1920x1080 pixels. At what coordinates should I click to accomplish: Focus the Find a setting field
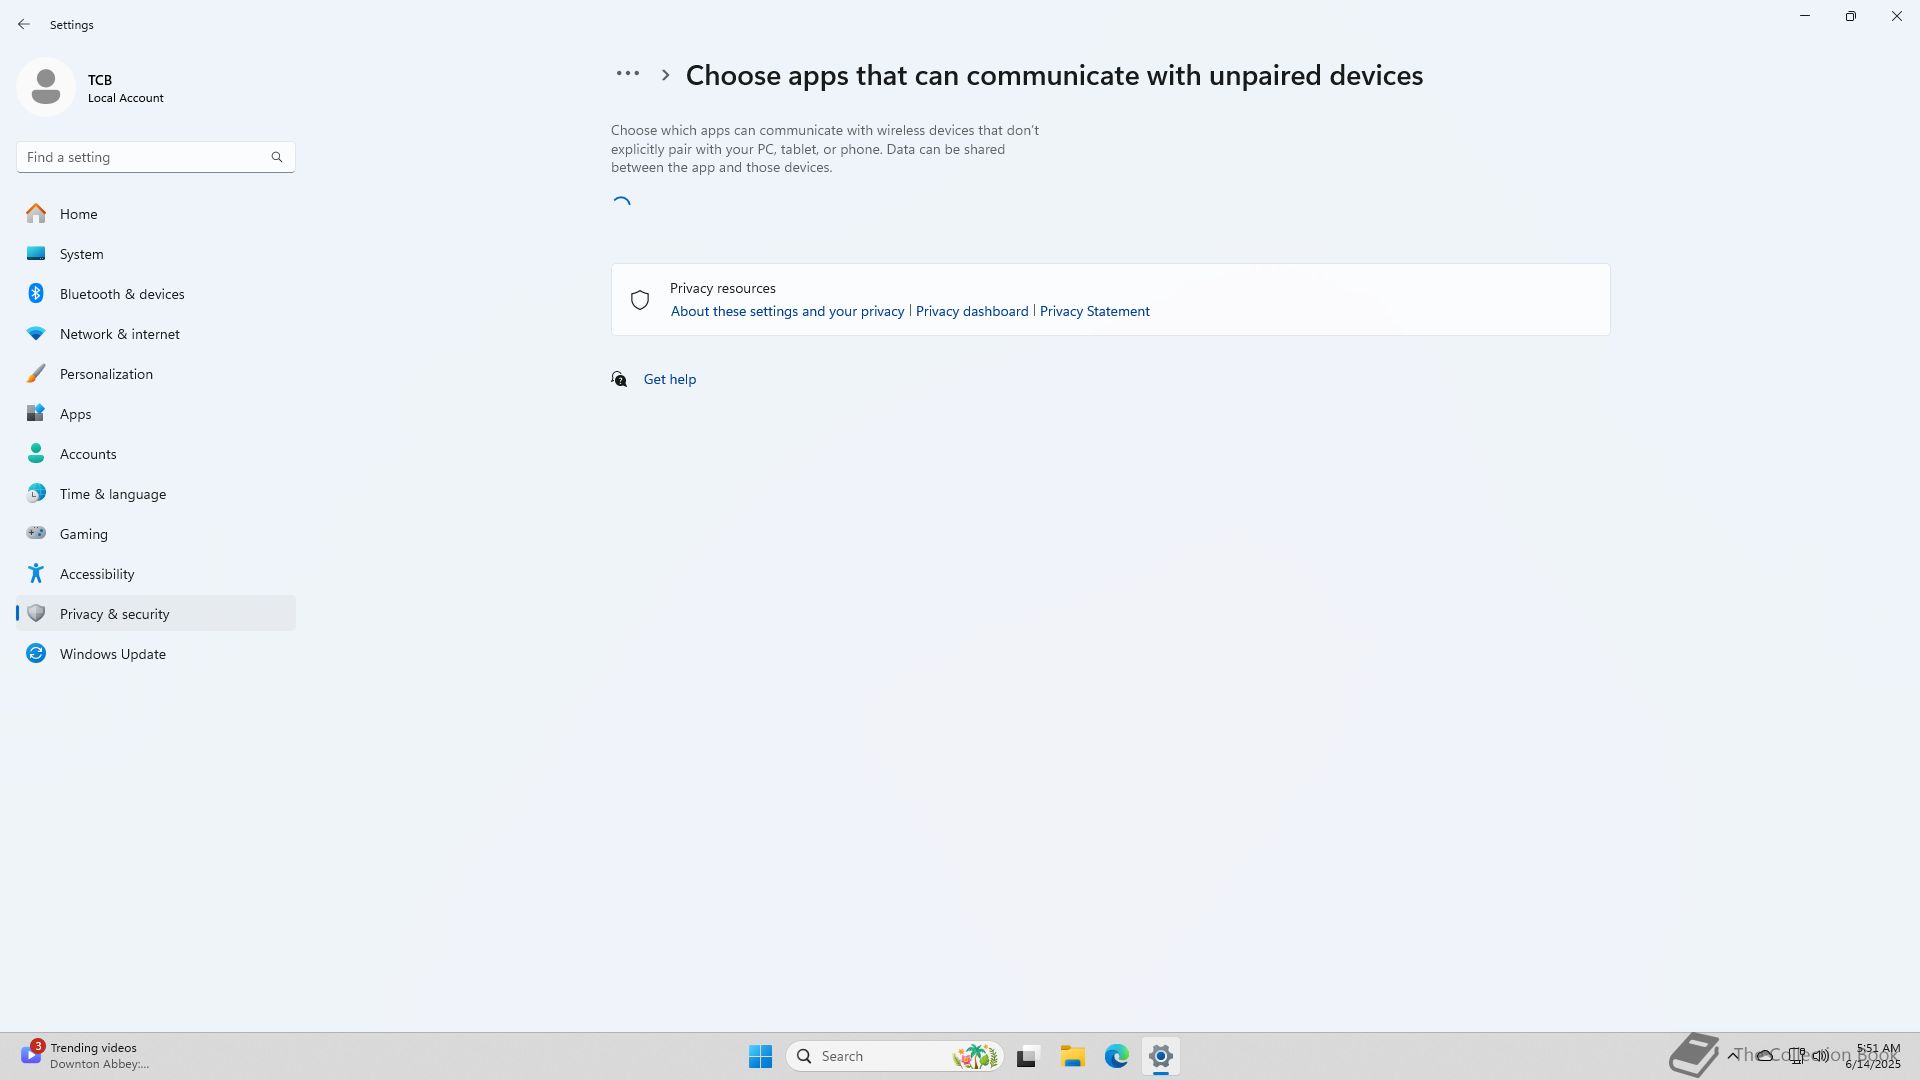point(140,157)
